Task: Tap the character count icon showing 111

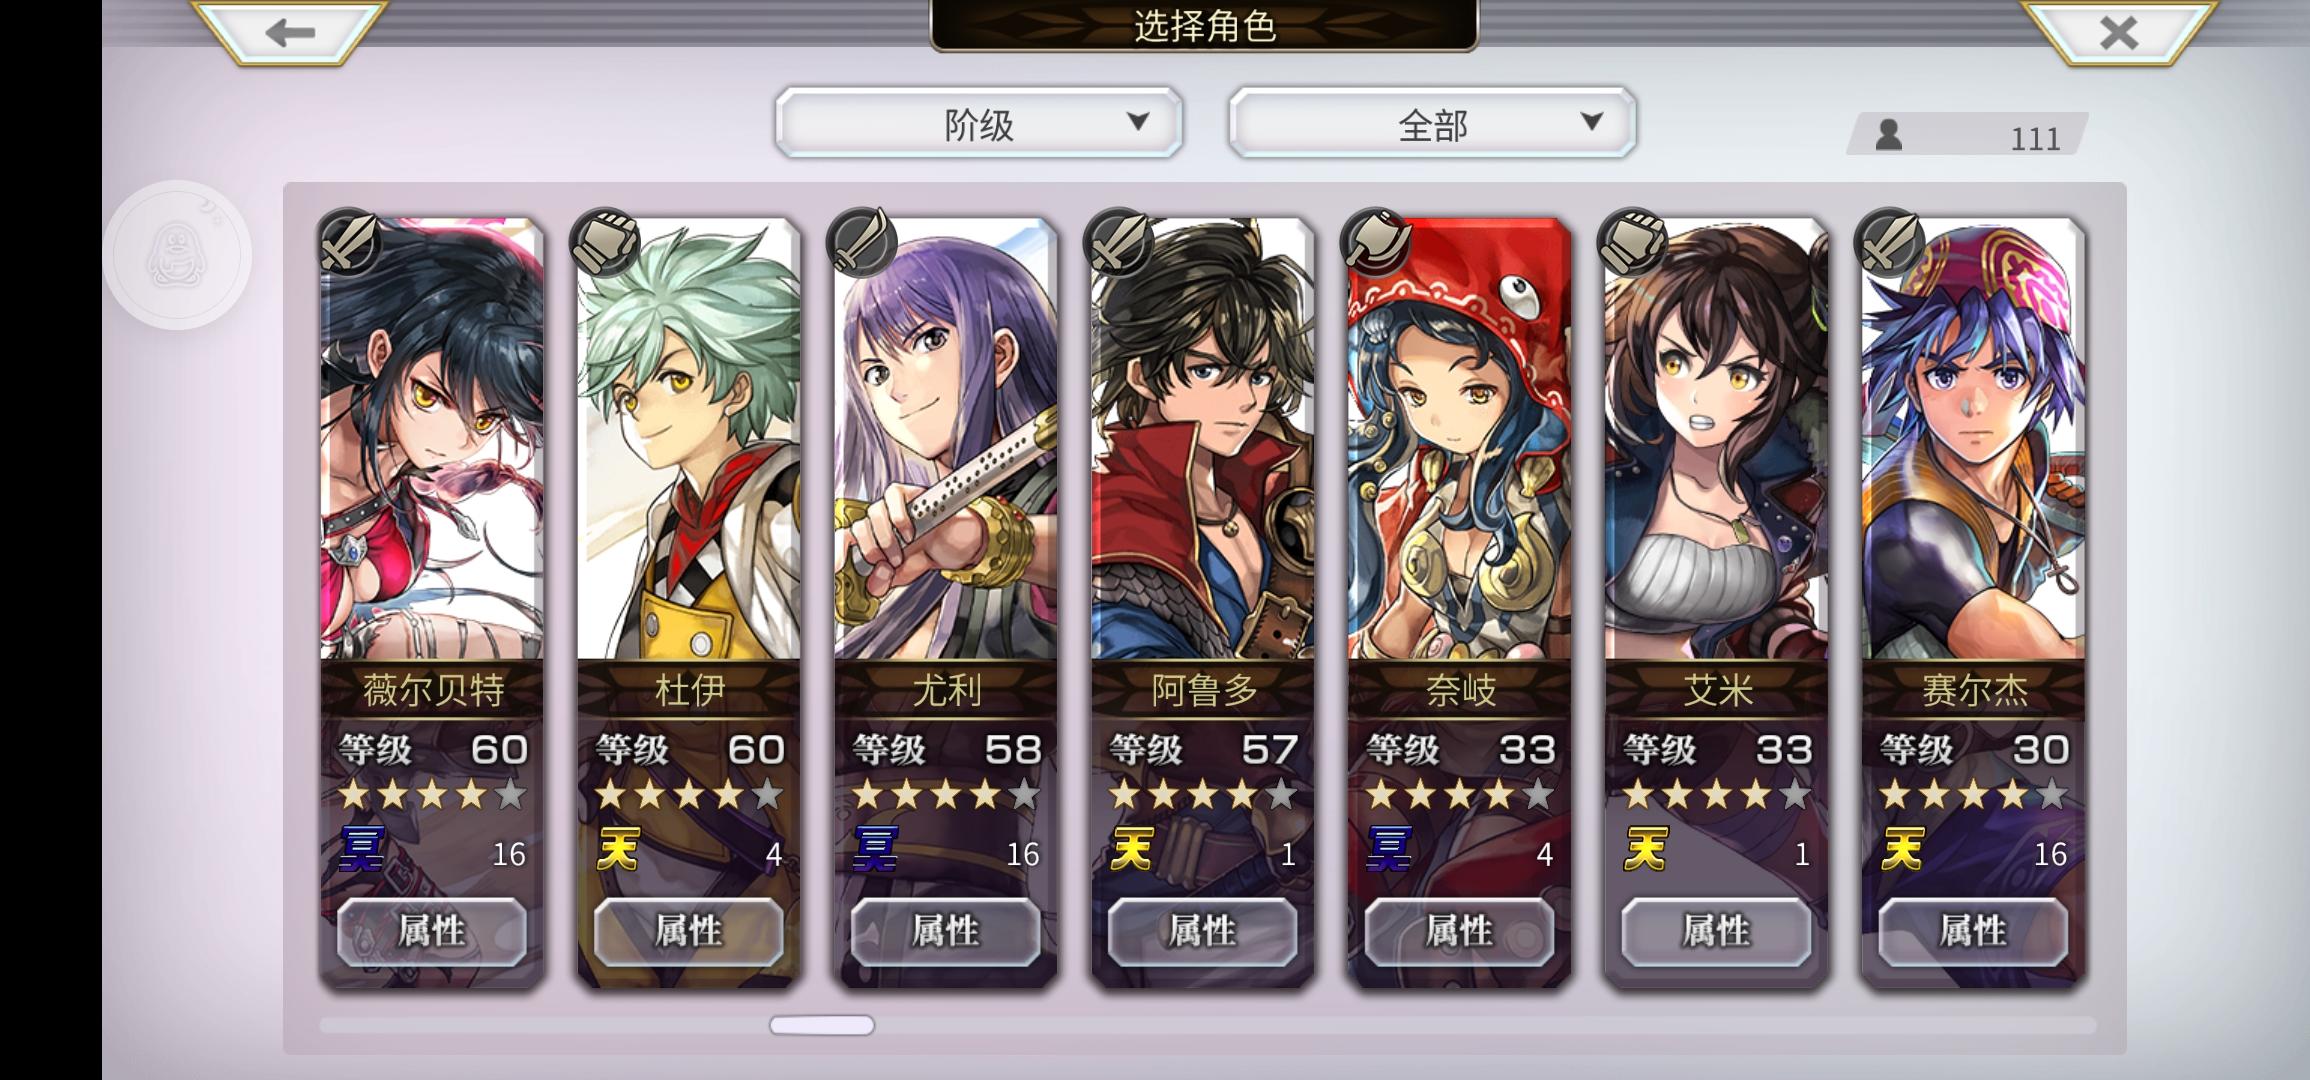Action: coord(1888,135)
